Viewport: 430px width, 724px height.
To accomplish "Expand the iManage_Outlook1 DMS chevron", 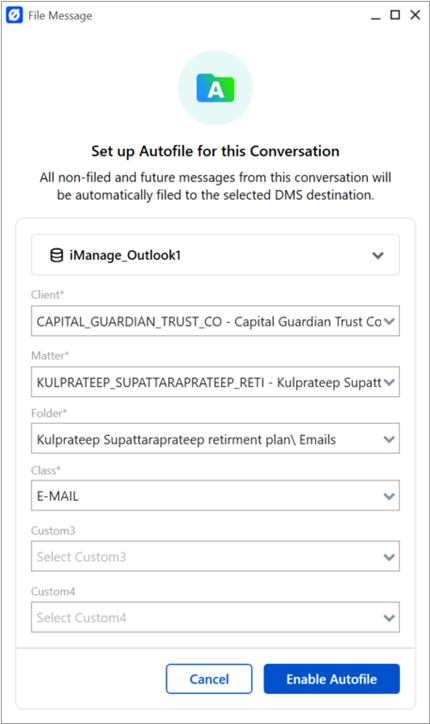I will point(378,255).
